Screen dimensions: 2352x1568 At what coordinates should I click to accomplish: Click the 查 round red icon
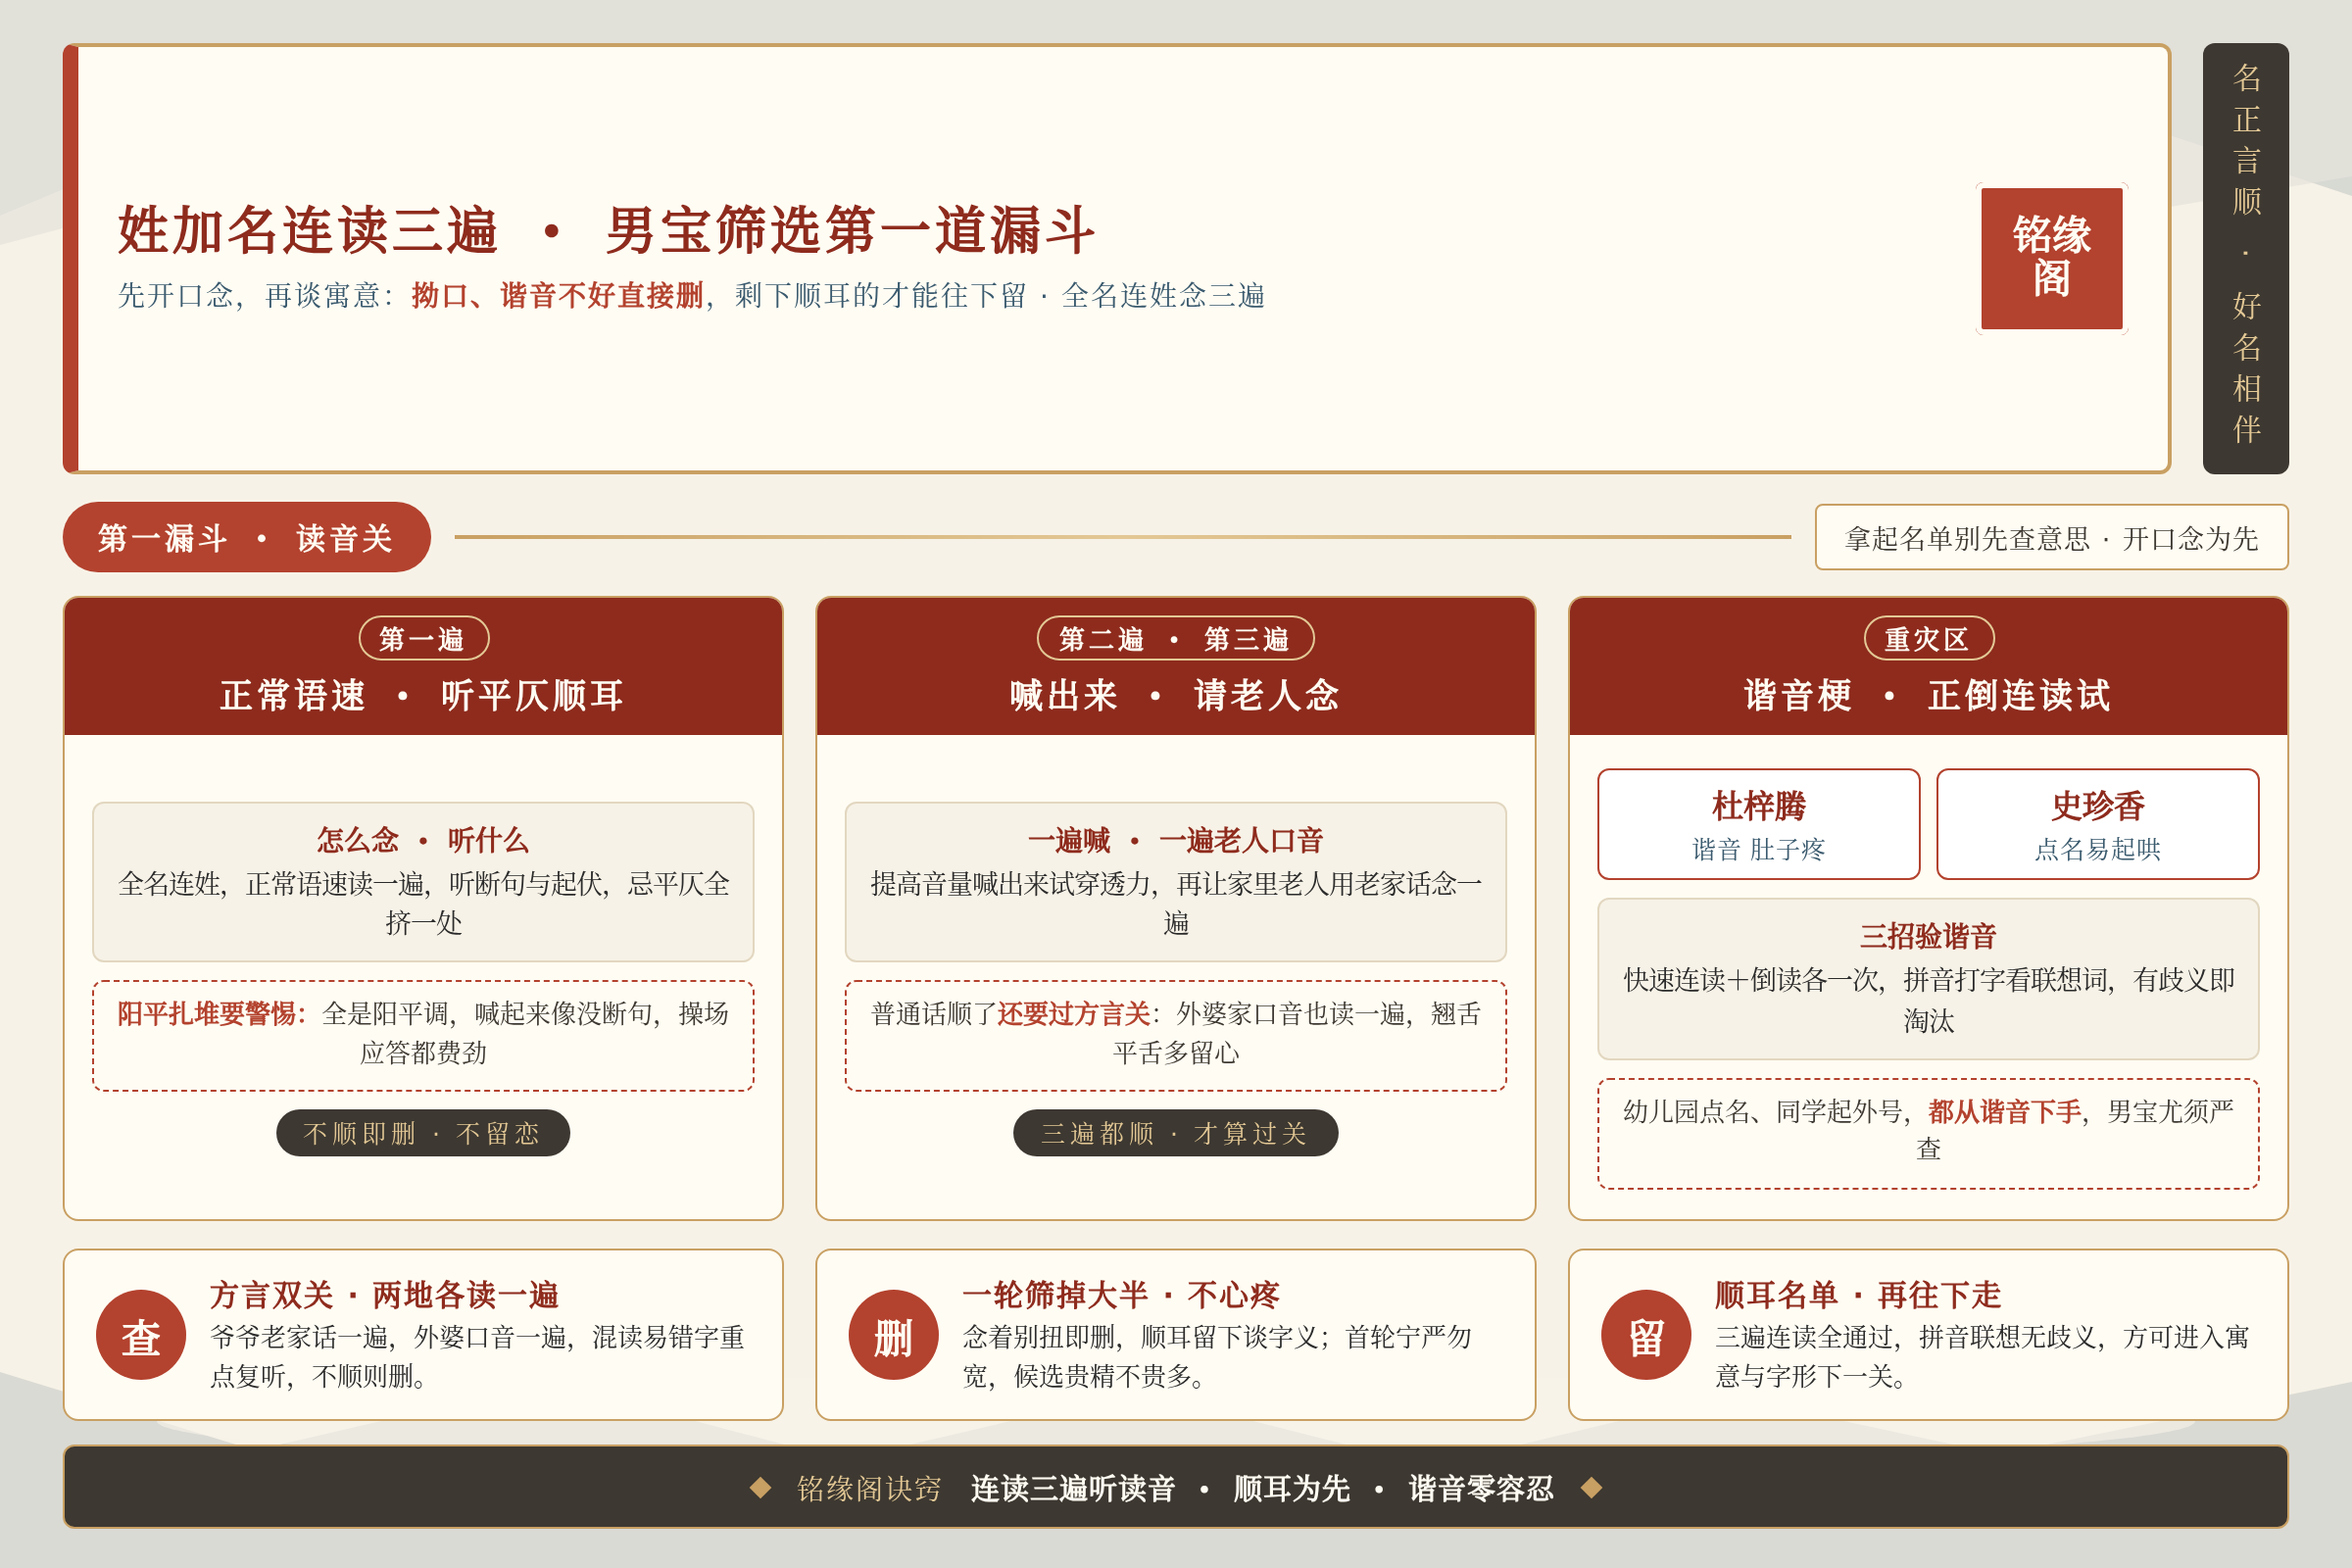[141, 1334]
